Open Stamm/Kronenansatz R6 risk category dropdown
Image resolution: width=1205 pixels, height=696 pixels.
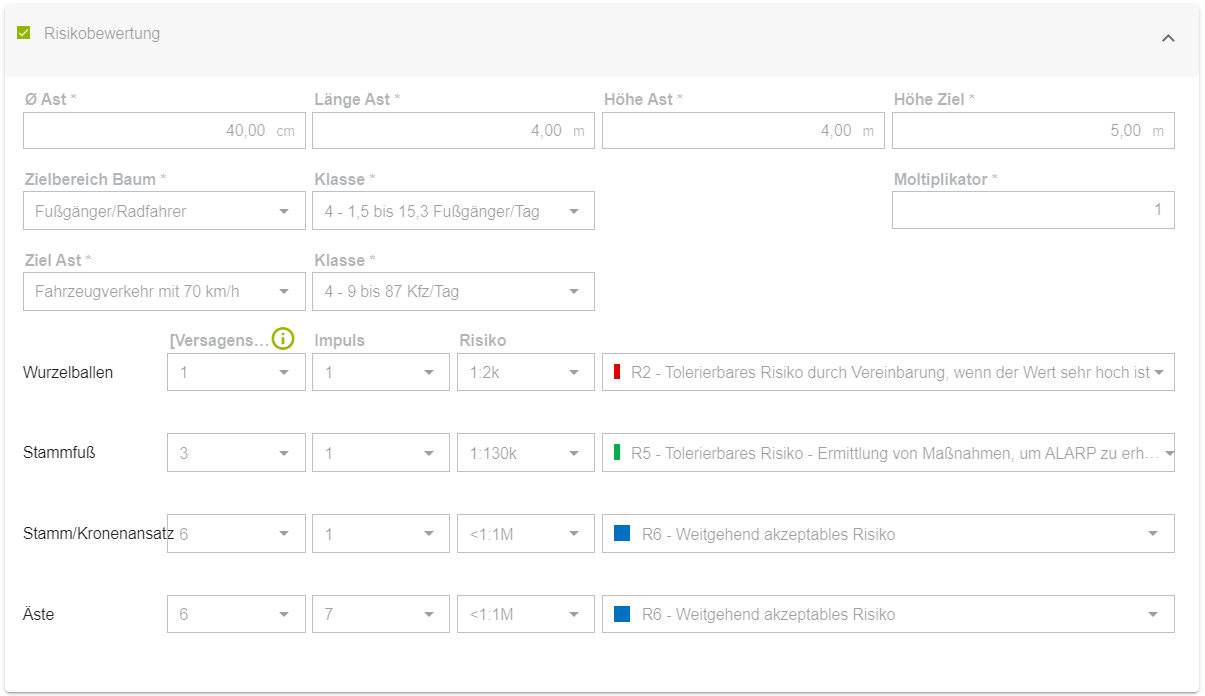point(888,534)
